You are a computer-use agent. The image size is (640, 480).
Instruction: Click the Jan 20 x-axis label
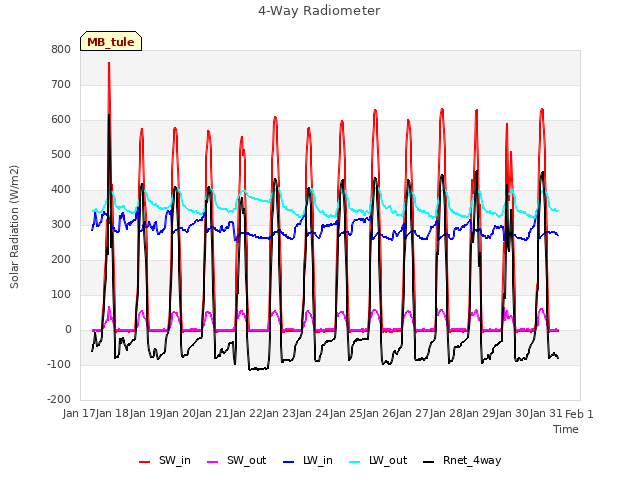tap(179, 414)
